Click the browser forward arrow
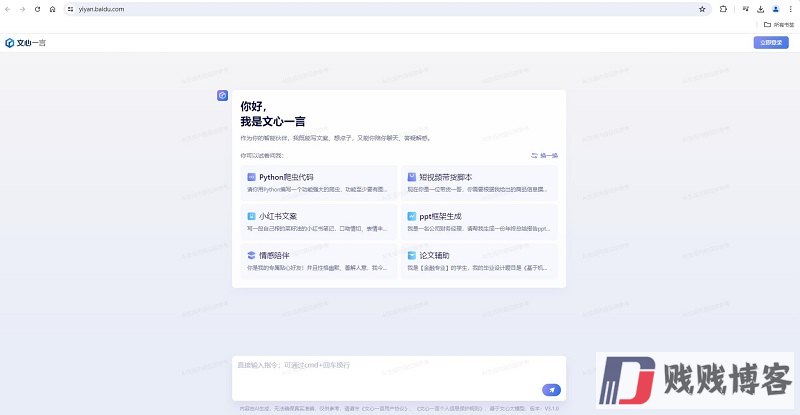Screen dimensions: 800x415 22,9
